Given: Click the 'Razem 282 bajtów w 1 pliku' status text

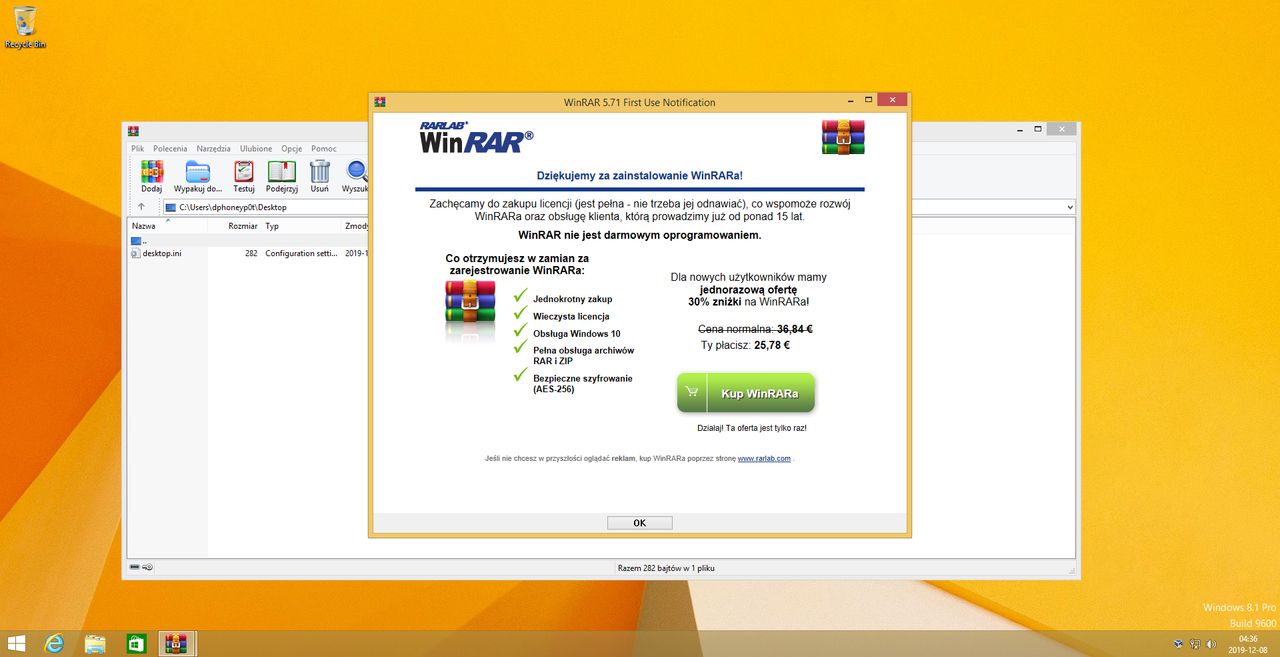Looking at the screenshot, I should click(666, 568).
